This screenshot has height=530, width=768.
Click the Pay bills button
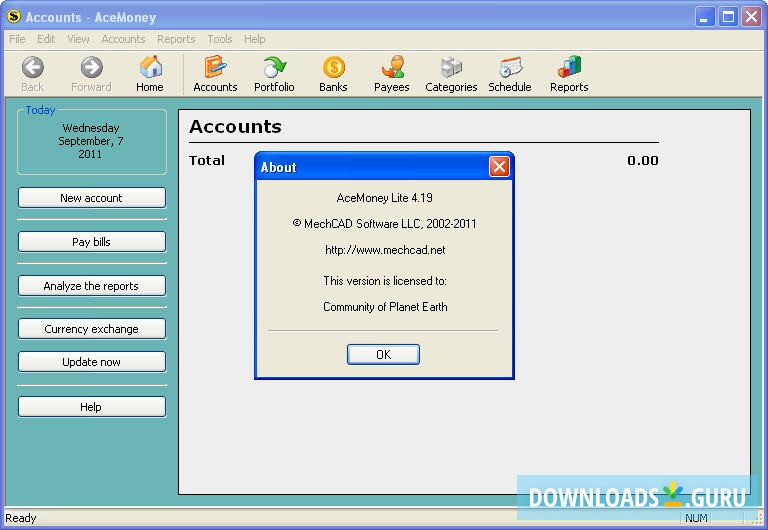(92, 242)
